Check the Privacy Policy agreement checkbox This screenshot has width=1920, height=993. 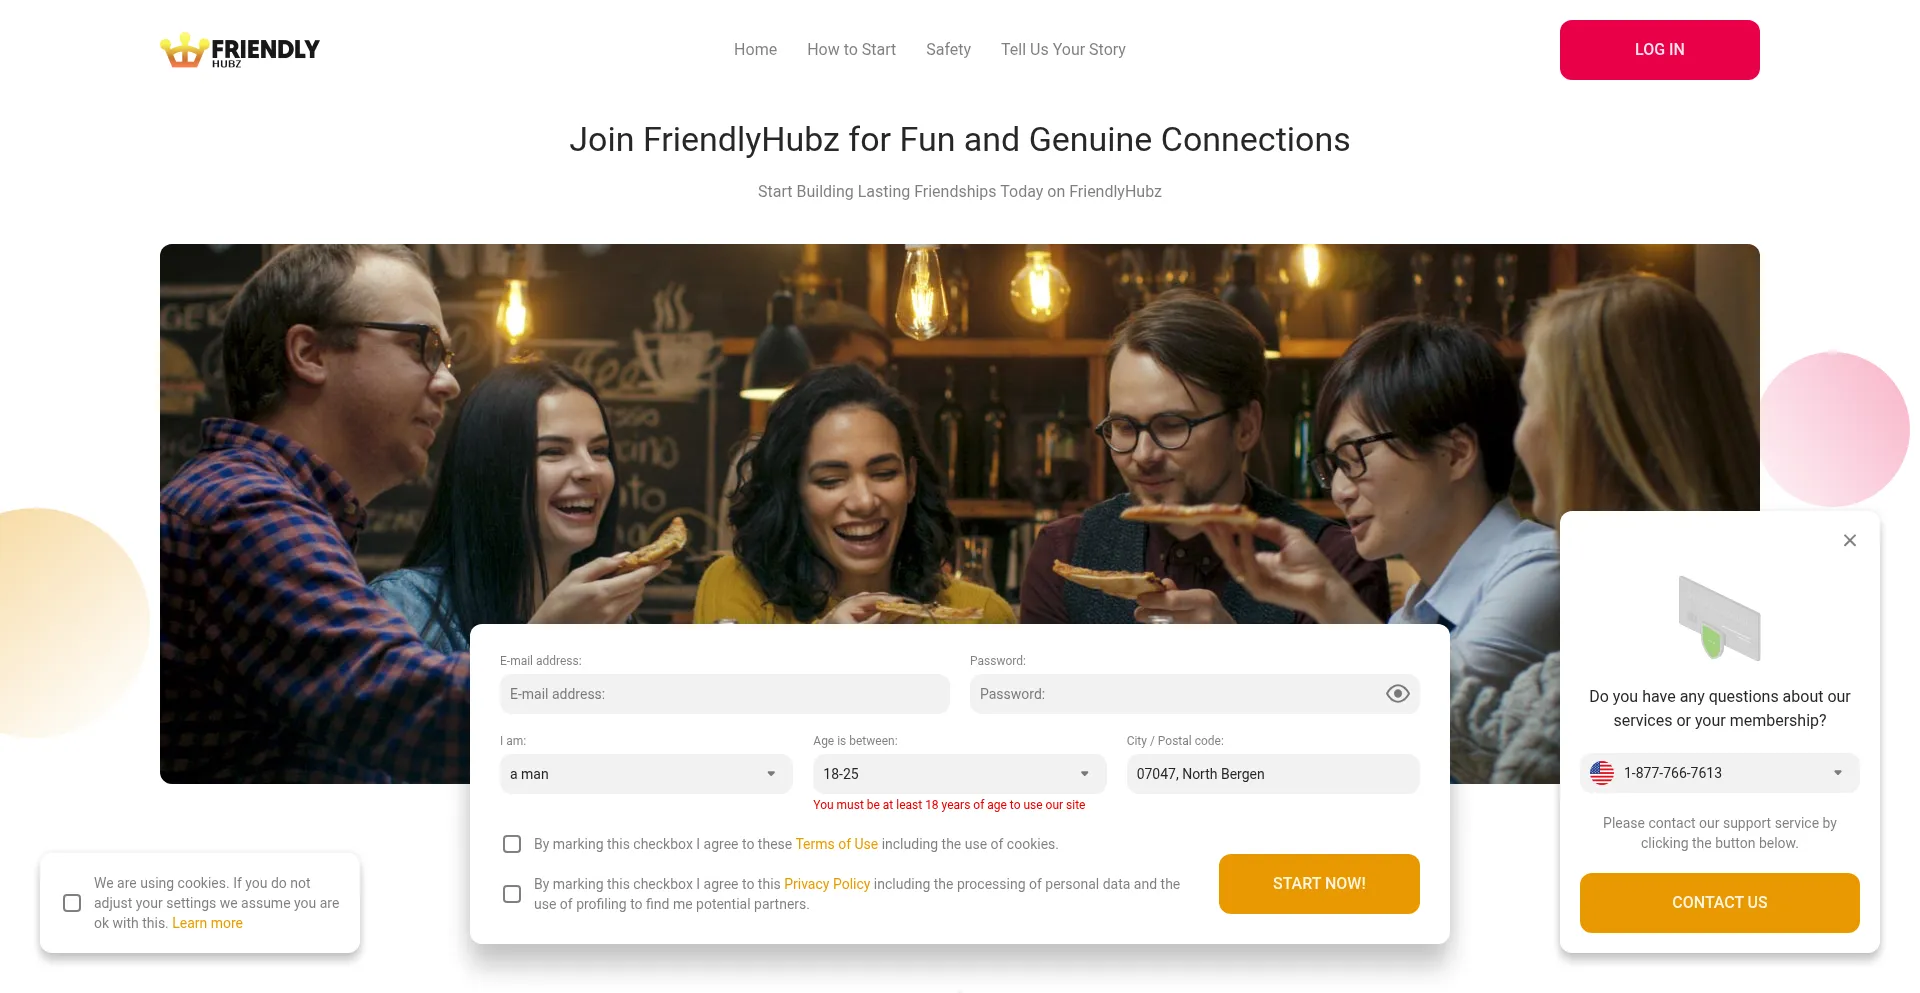(512, 894)
